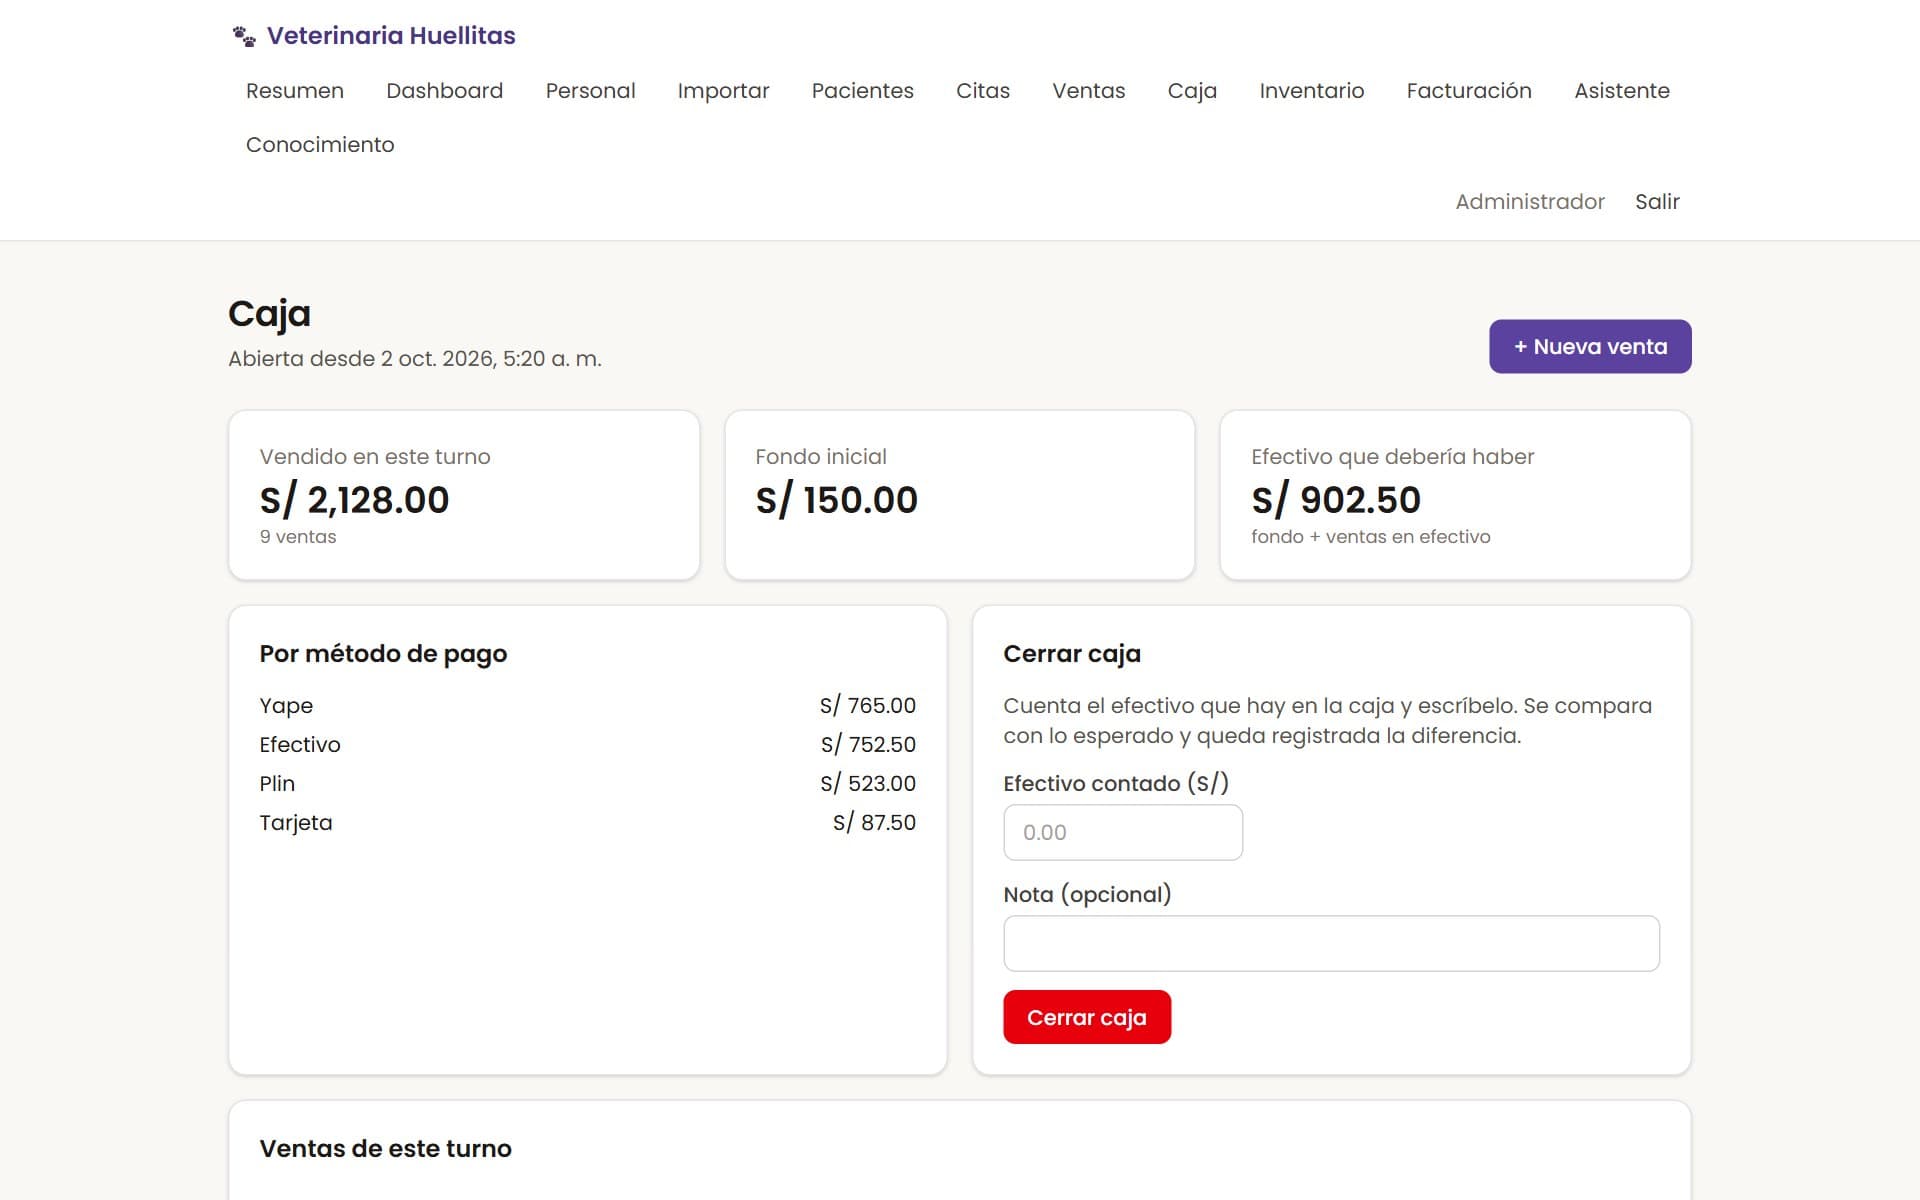This screenshot has height=1200, width=1920.
Task: Click the paw print logo icon
Action: coord(244,36)
